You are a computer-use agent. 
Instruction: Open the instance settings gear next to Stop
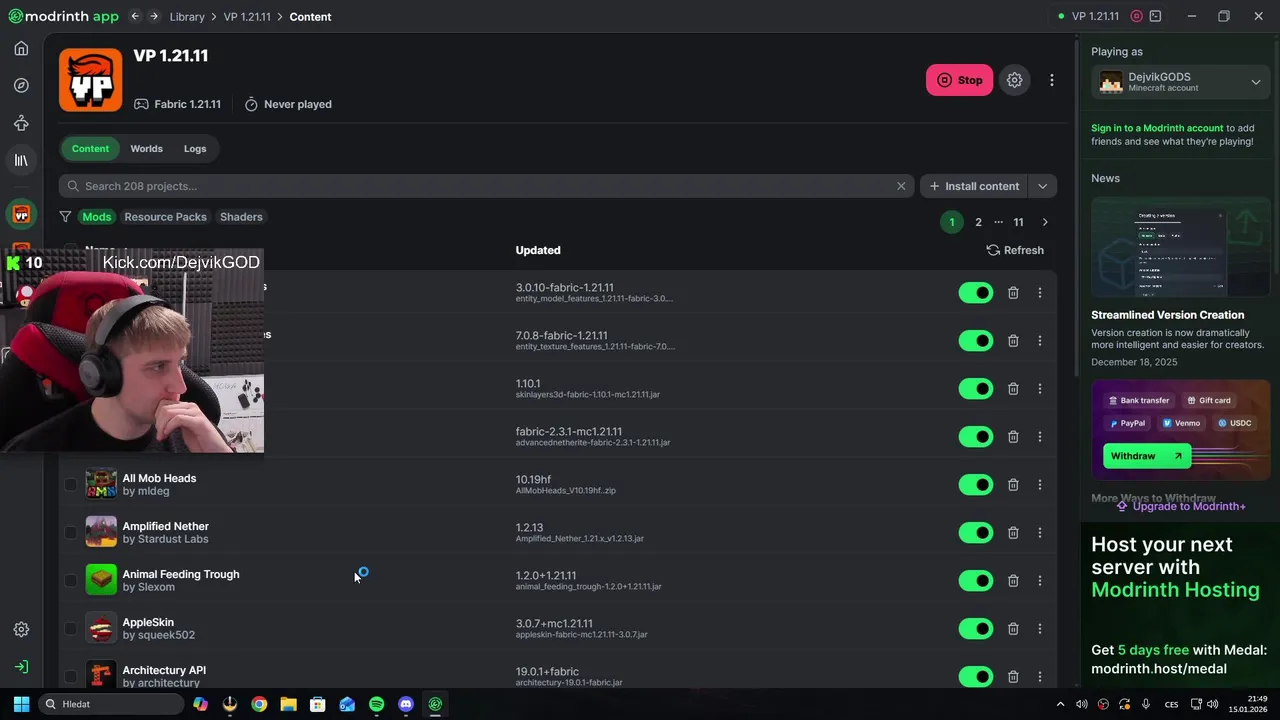tap(1014, 80)
